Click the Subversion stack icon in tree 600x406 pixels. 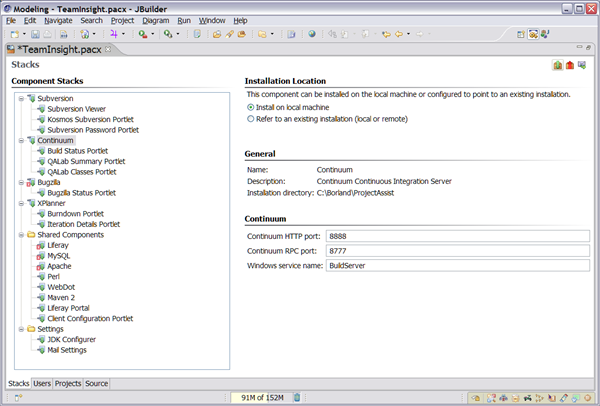coord(31,98)
